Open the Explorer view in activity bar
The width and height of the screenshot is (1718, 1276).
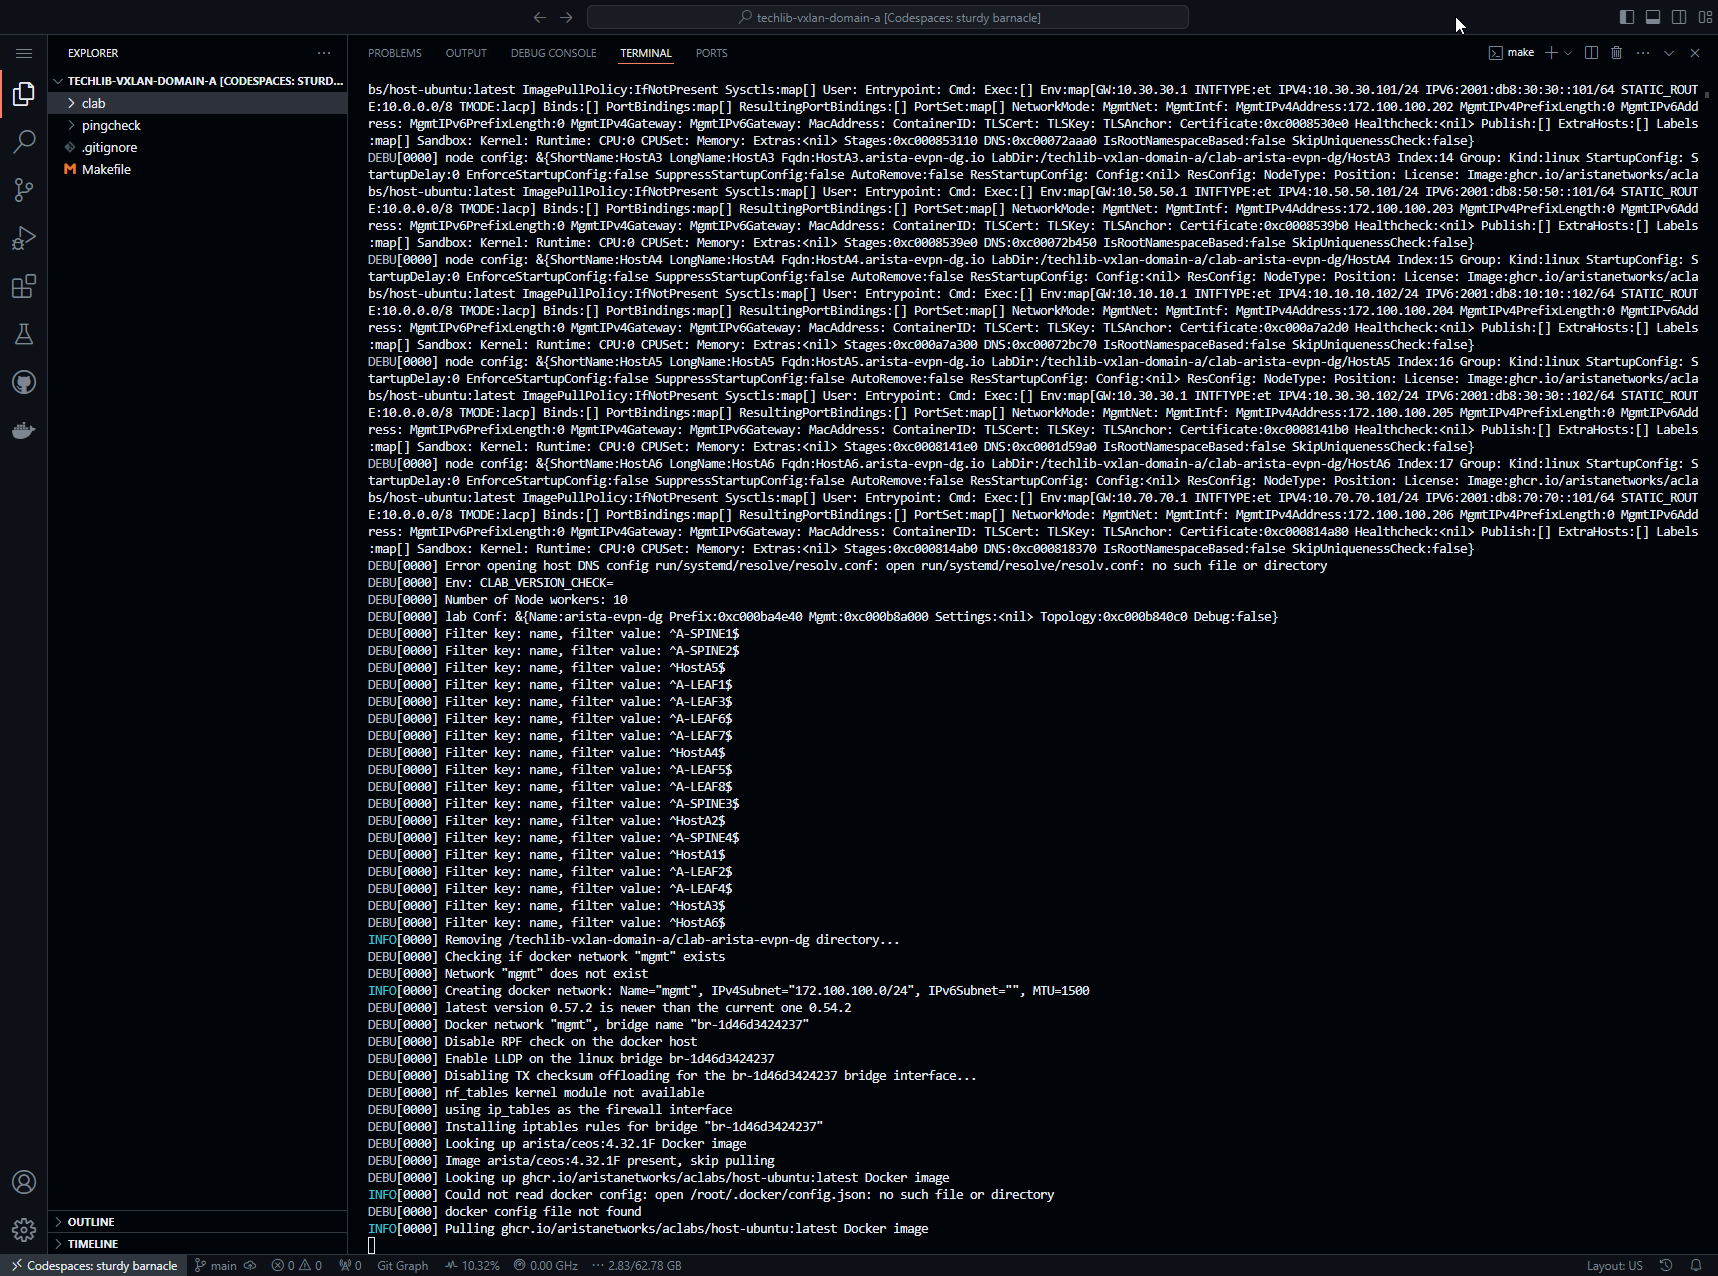pyautogui.click(x=24, y=94)
